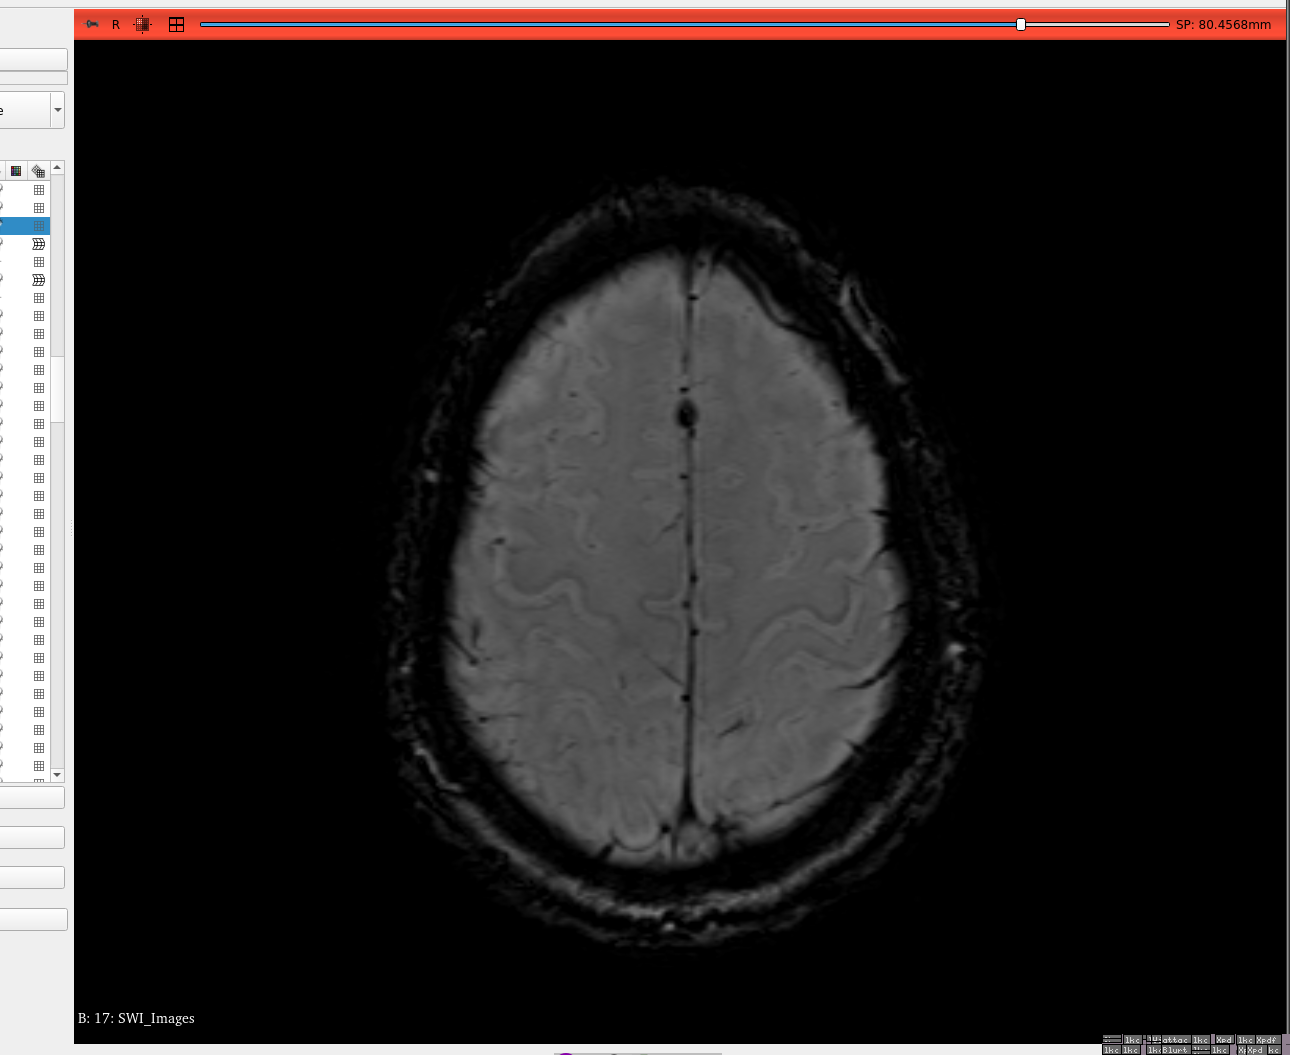This screenshot has width=1290, height=1055.
Task: Click the transform column header icon
Action: 38,171
